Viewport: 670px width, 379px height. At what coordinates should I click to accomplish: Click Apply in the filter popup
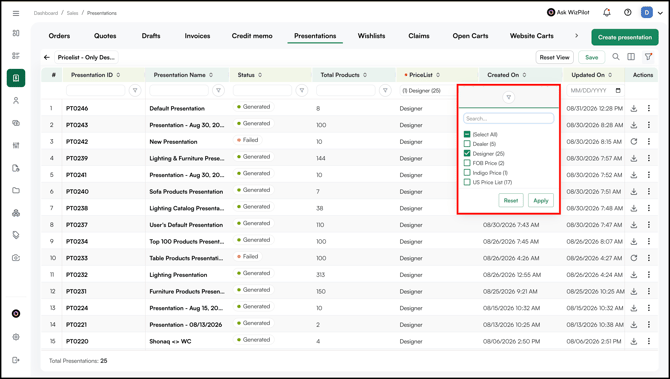click(541, 200)
